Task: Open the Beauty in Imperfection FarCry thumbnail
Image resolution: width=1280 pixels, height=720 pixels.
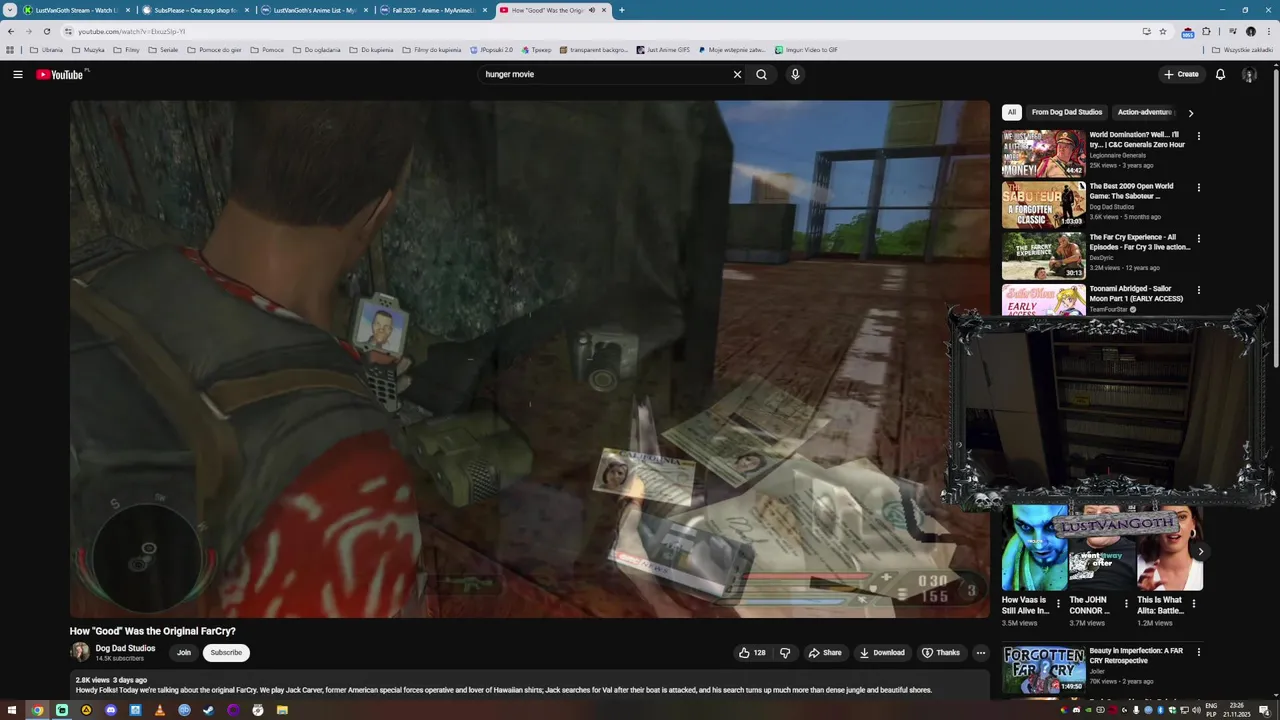Action: [1043, 670]
